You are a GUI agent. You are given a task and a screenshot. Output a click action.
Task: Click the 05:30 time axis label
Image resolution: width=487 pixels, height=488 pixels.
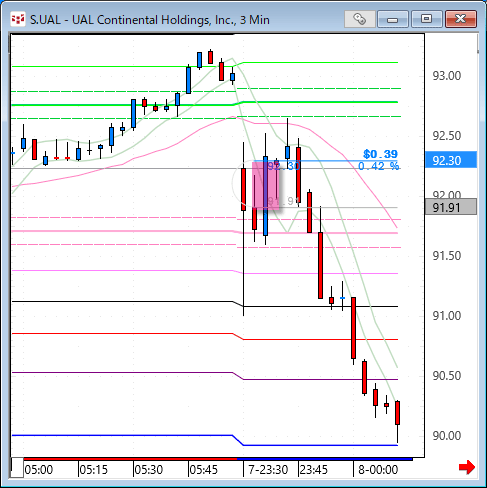point(149,470)
